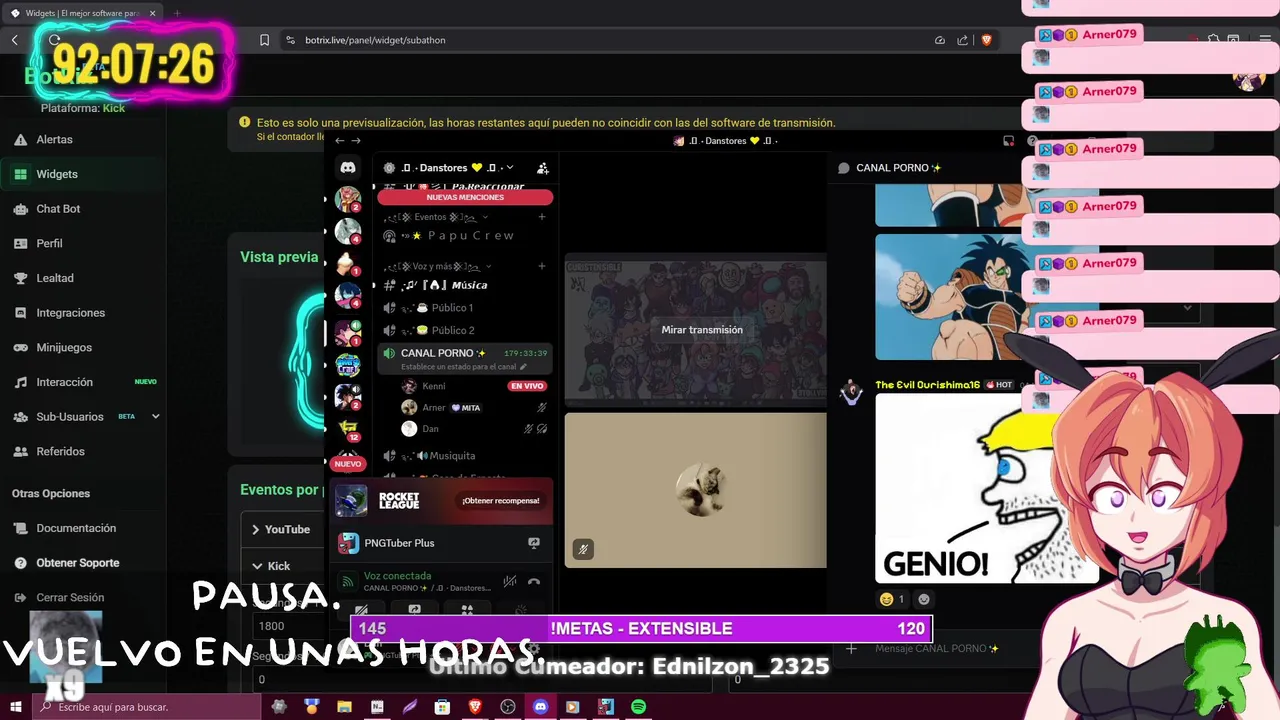The height and width of the screenshot is (720, 1280).
Task: Click Obtener Soporte
Action: (78, 563)
